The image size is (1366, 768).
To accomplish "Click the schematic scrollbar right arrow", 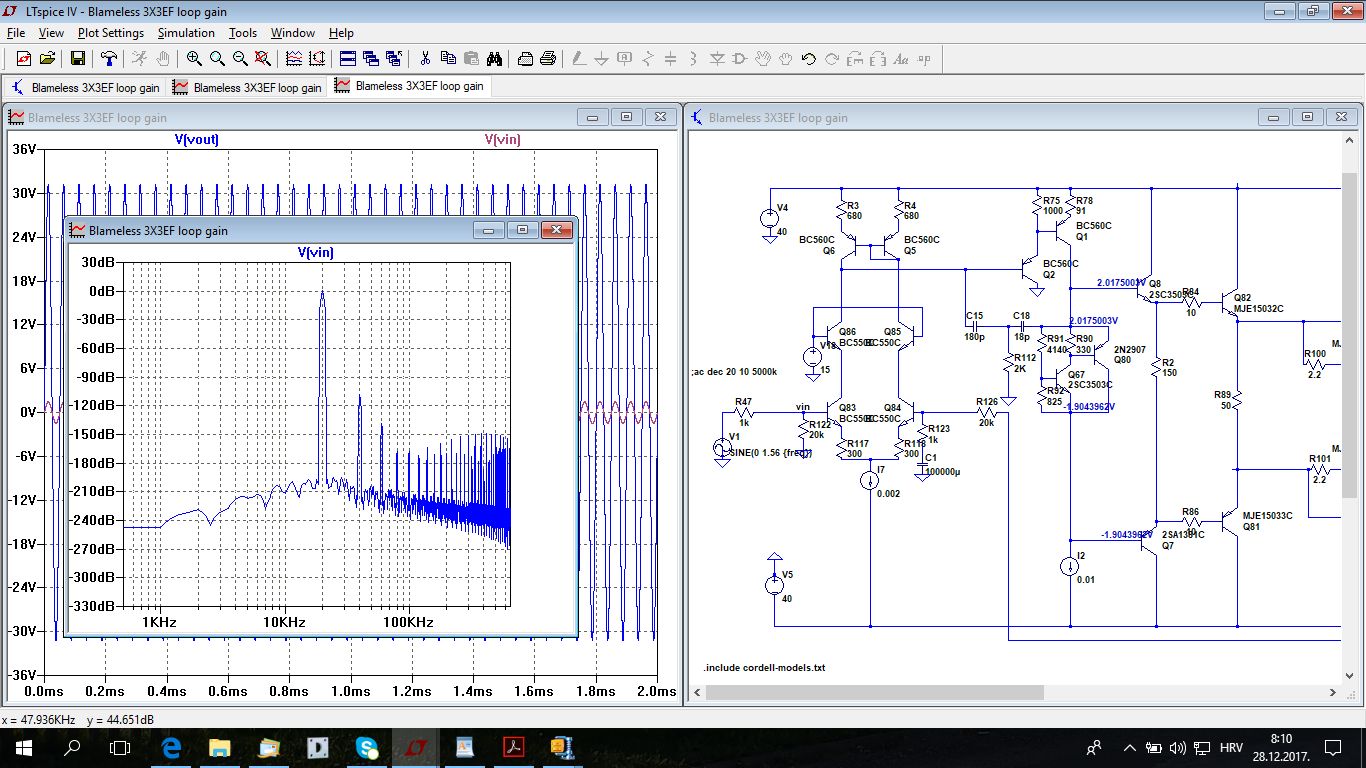I will [1332, 692].
